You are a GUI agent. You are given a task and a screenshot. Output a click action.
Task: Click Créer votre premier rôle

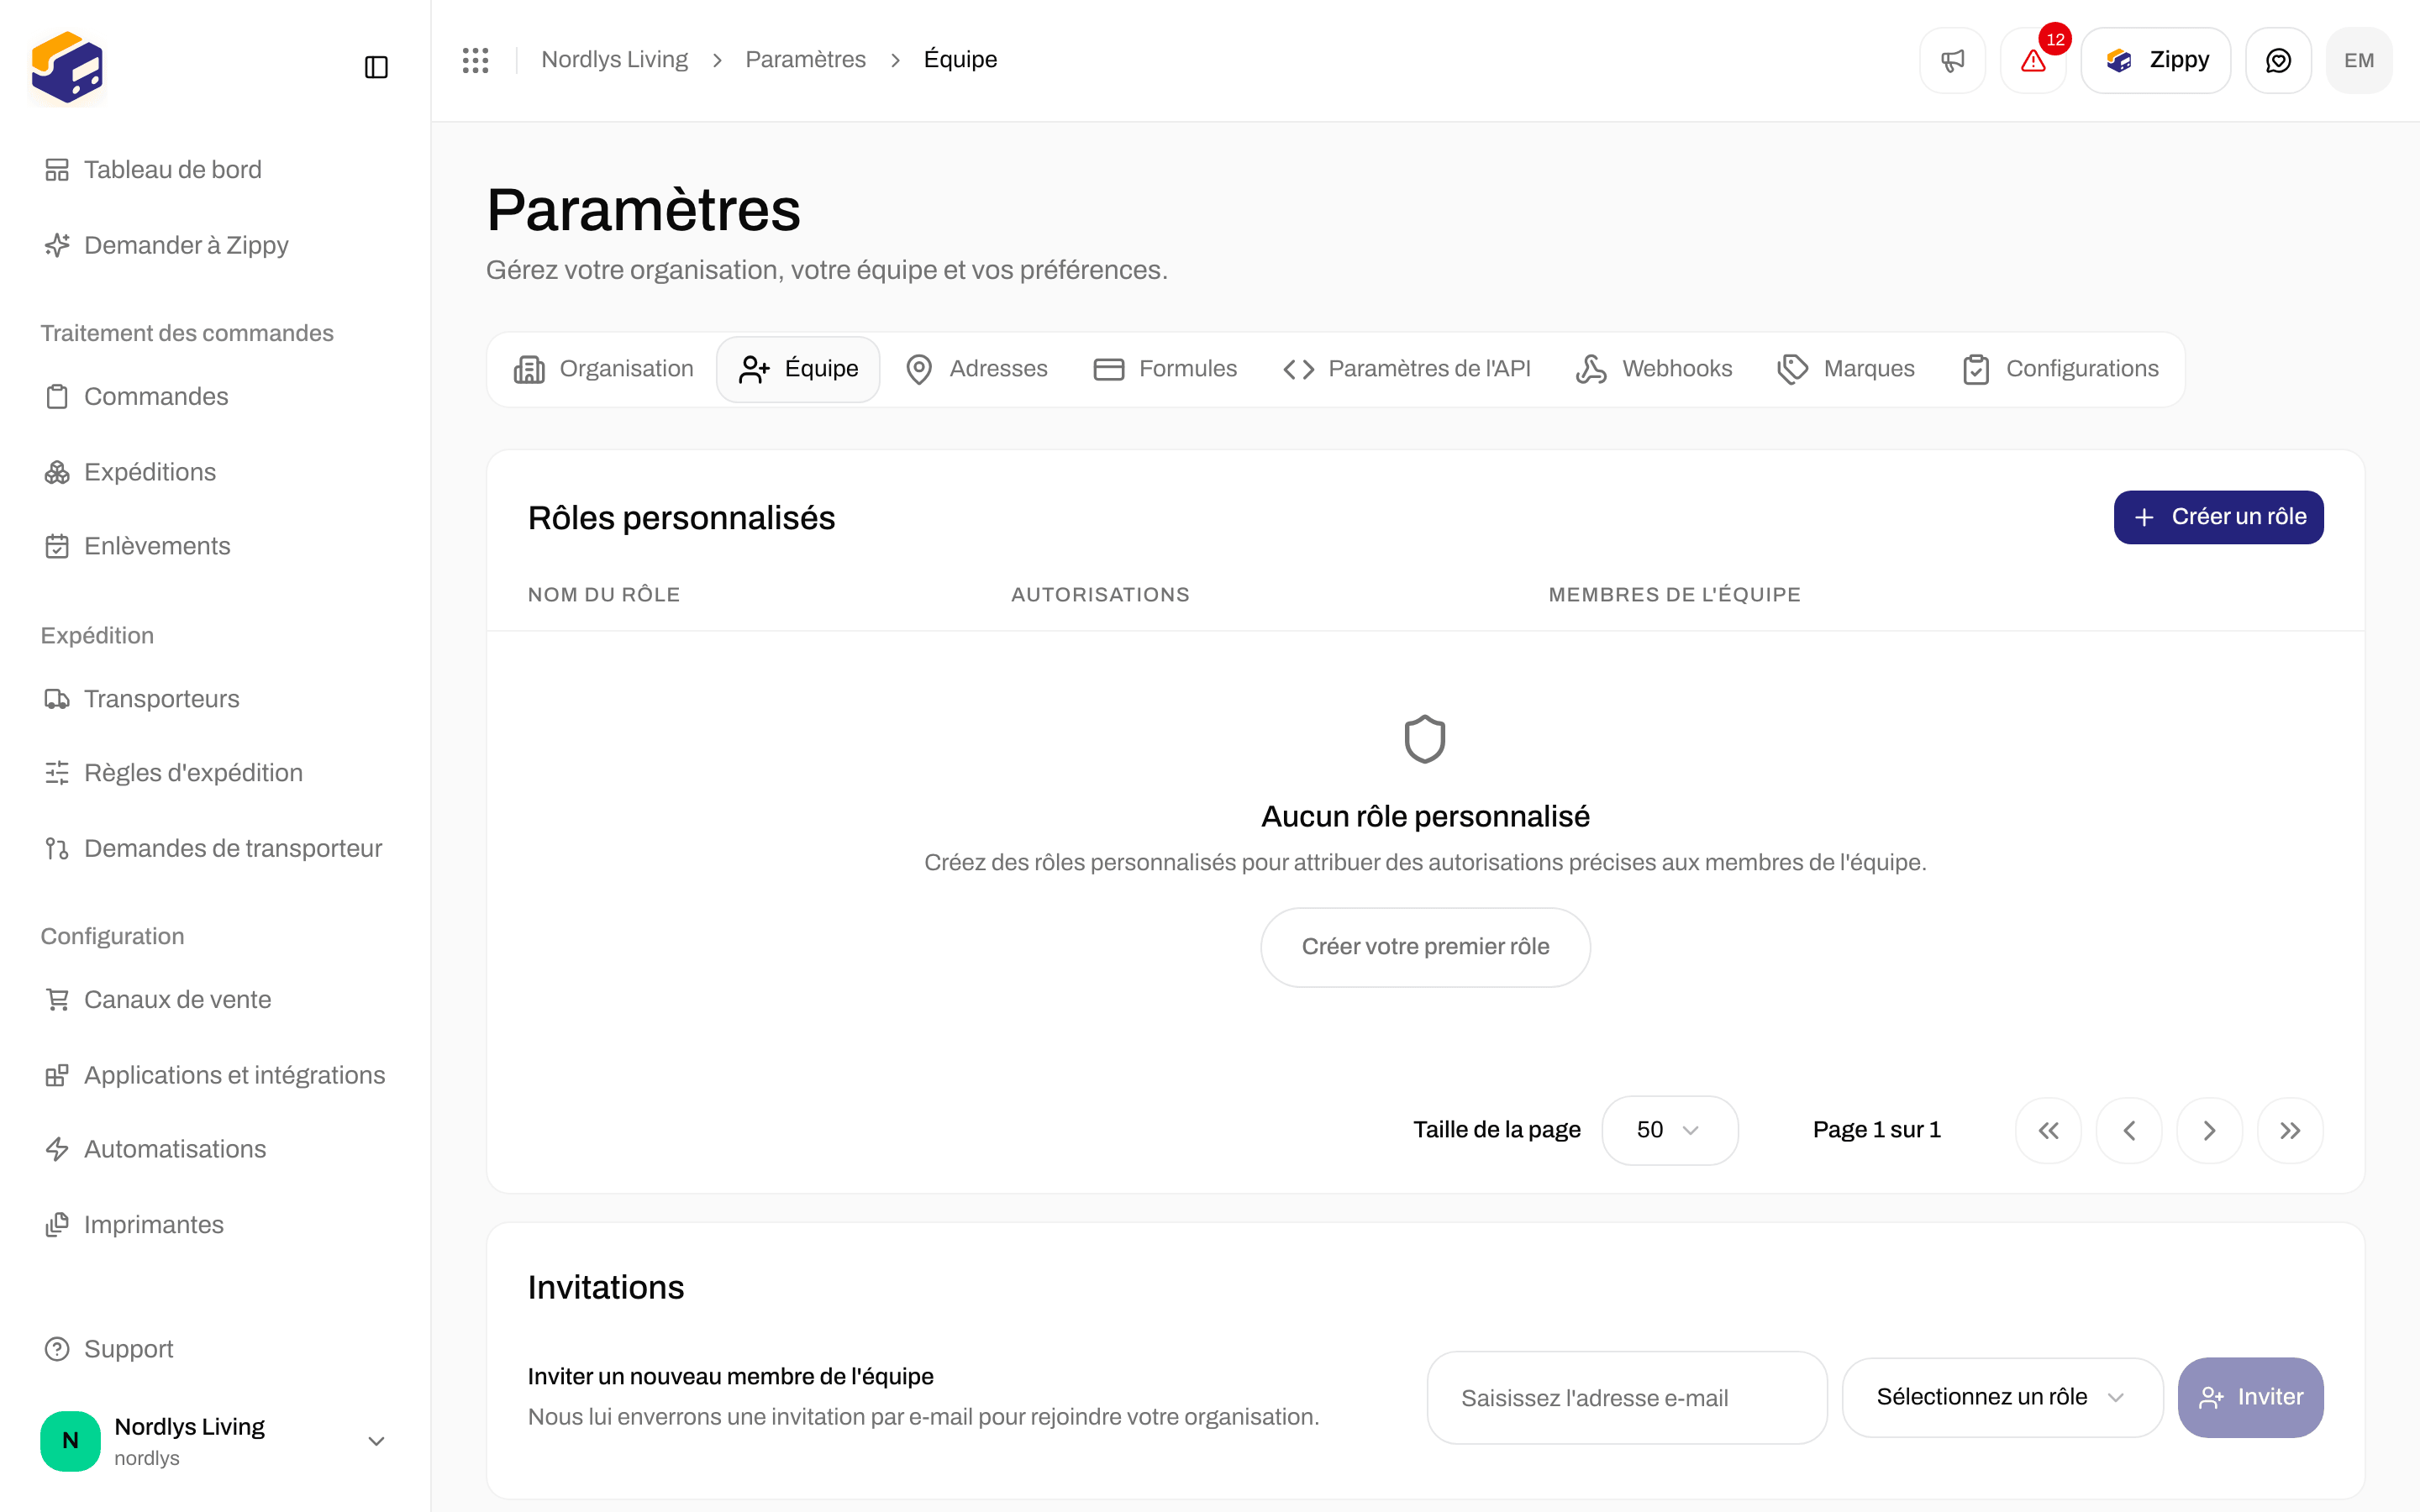click(x=1425, y=947)
